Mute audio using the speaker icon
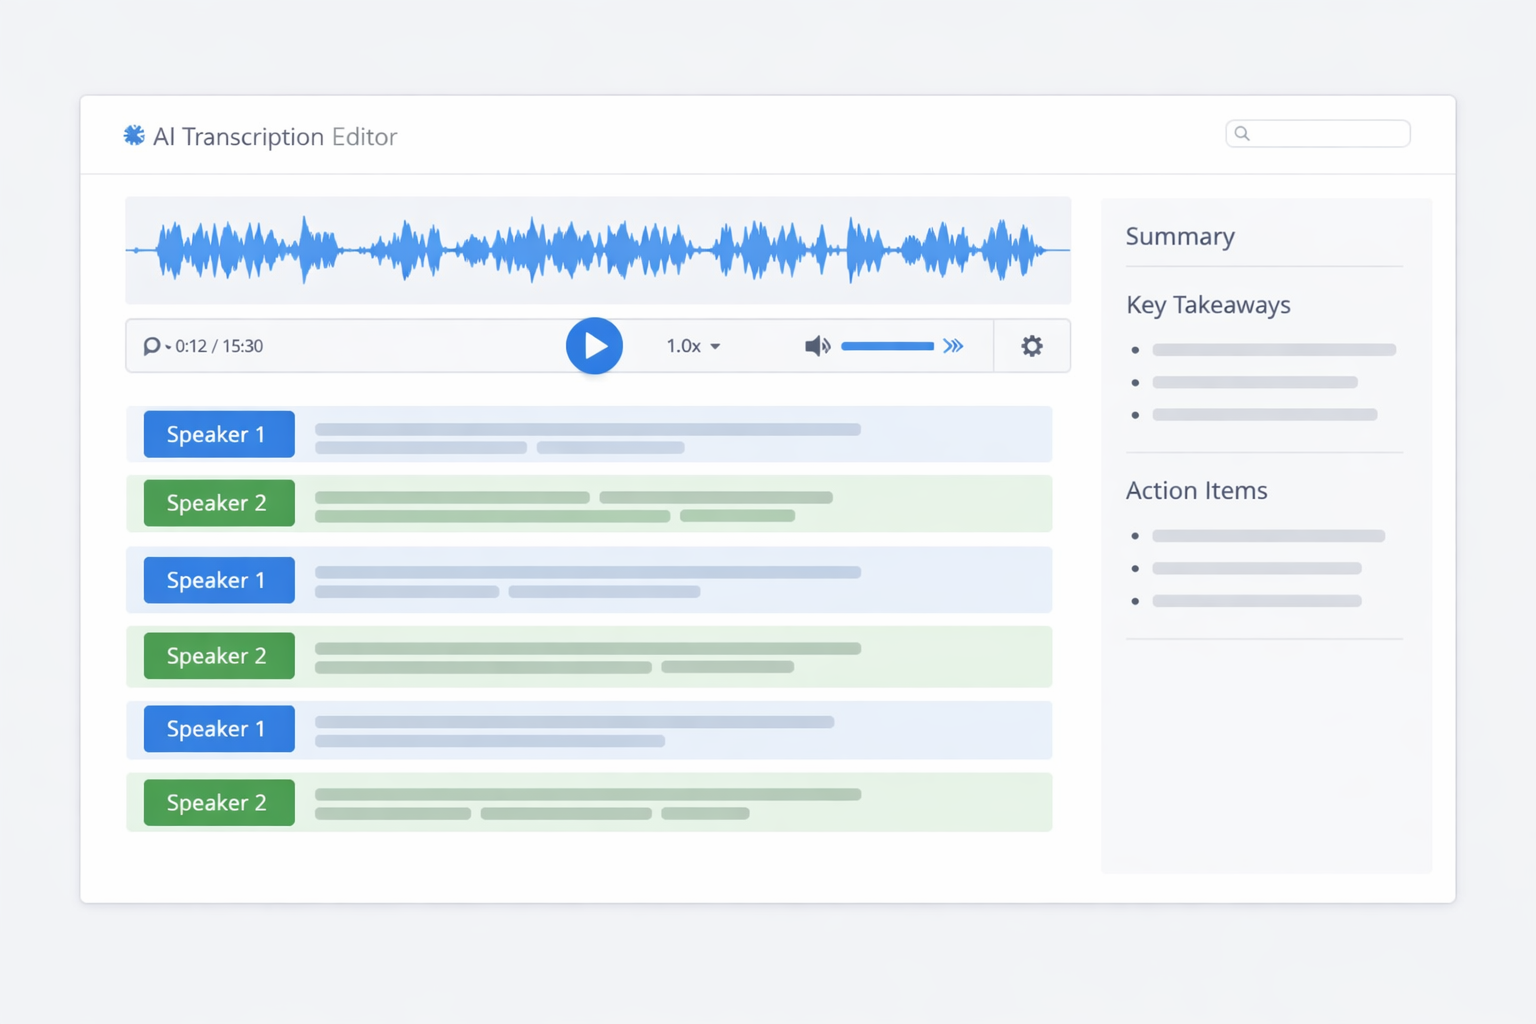 (817, 345)
